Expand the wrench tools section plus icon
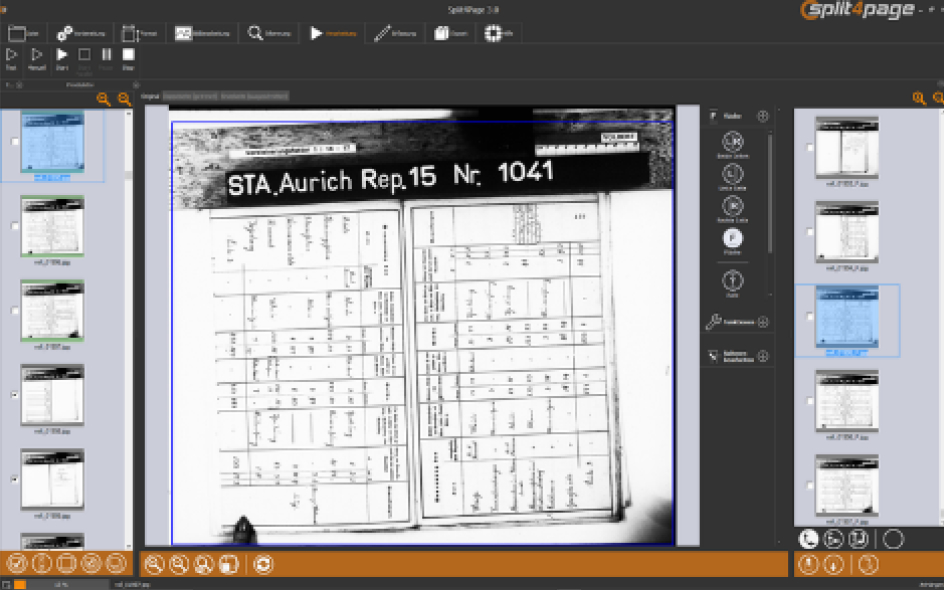This screenshot has height=590, width=944. tap(763, 322)
